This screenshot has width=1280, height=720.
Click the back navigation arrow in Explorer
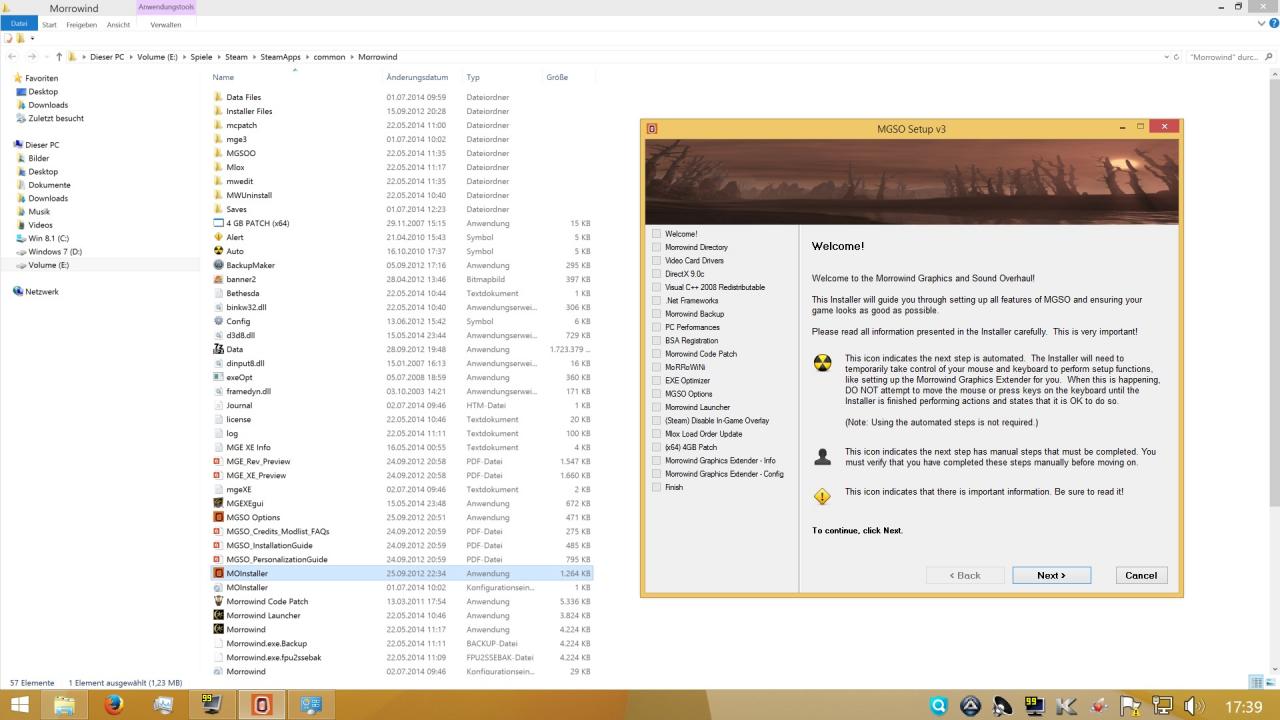tap(12, 57)
